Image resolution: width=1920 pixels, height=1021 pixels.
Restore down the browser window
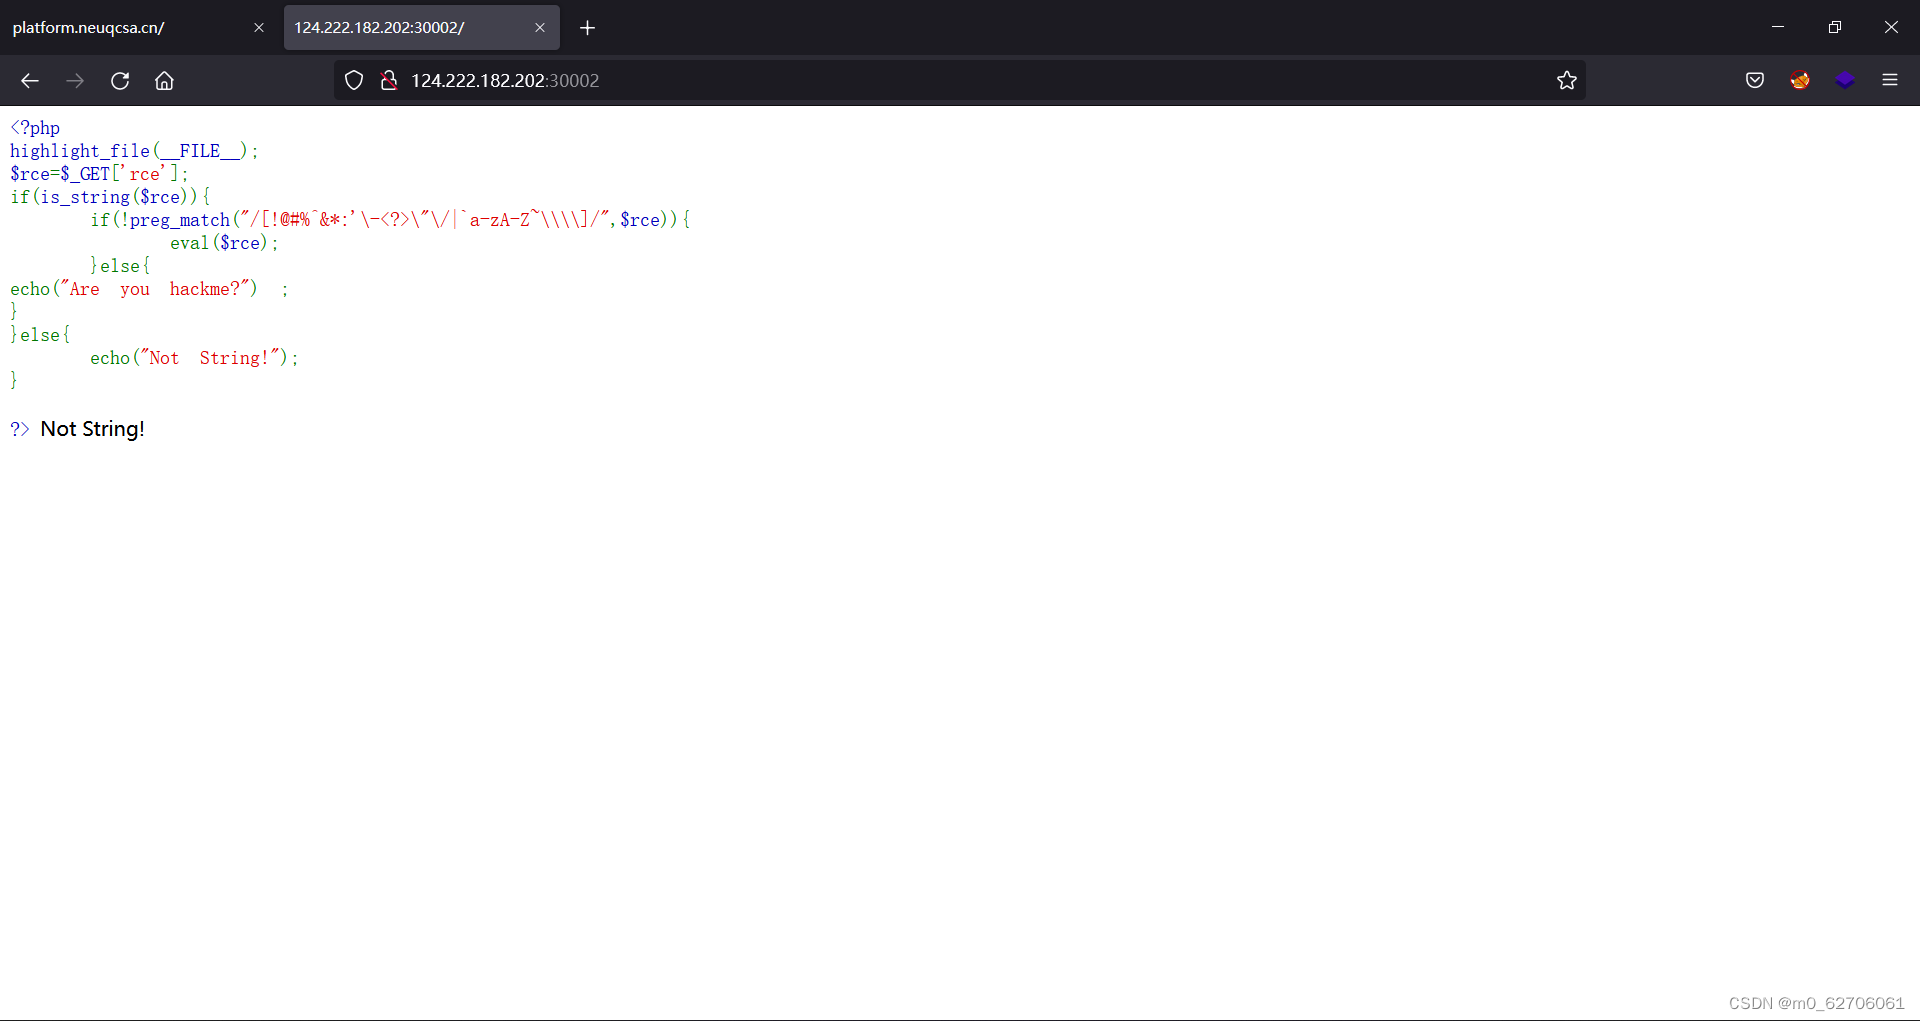pos(1834,27)
